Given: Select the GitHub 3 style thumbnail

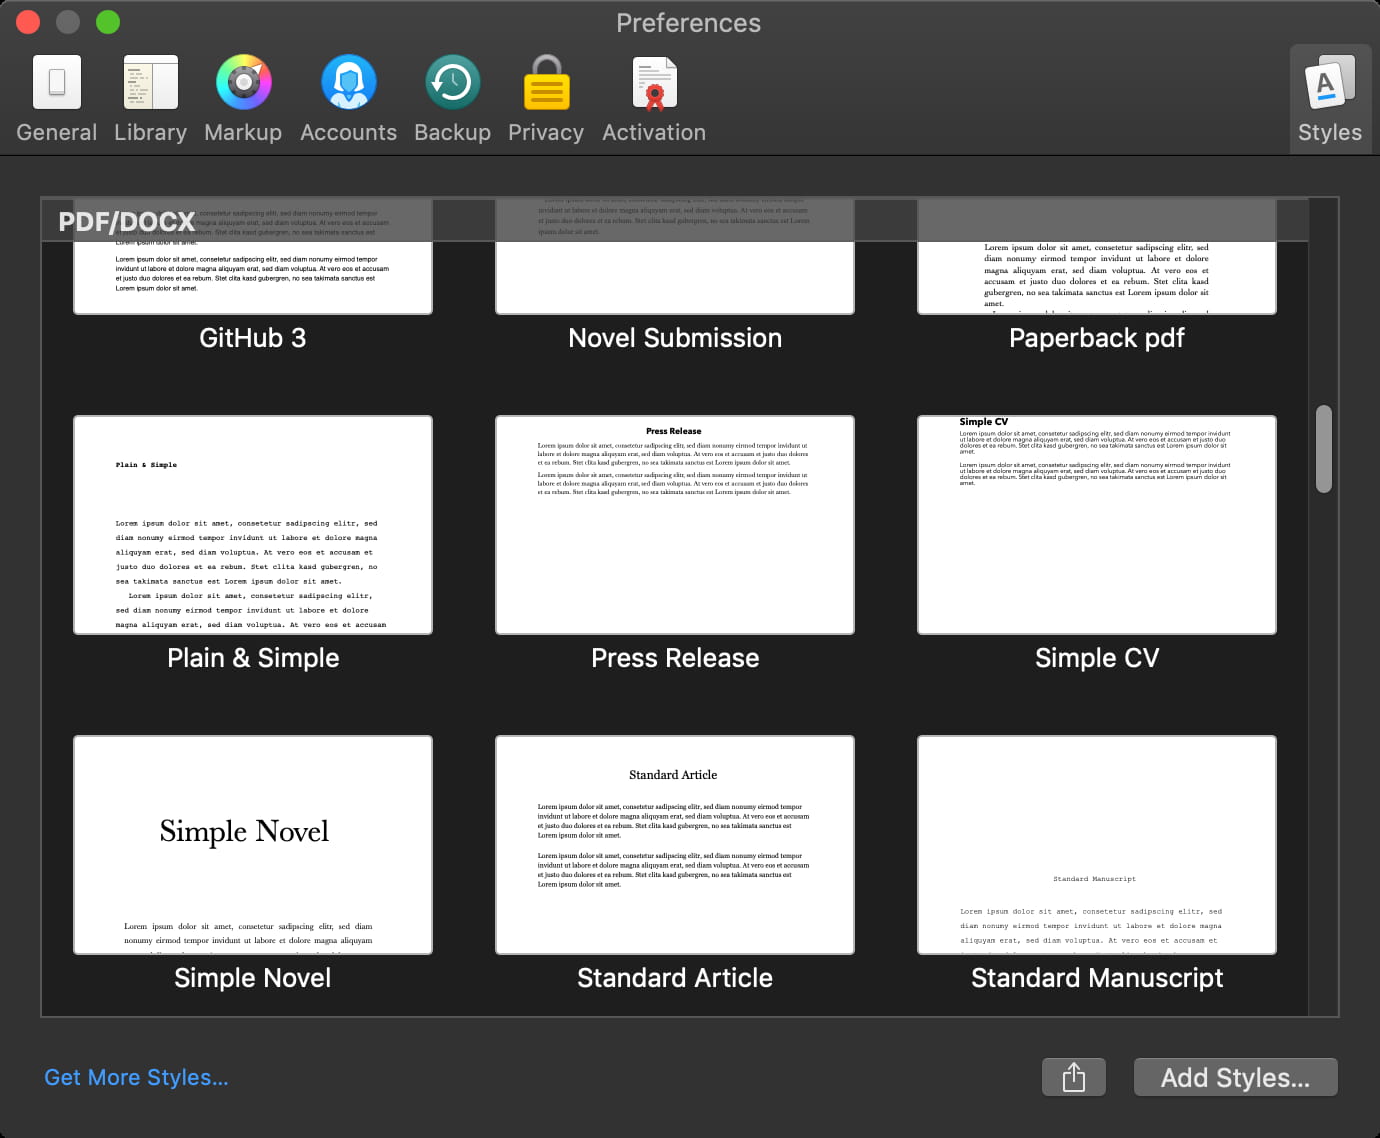Looking at the screenshot, I should 253,256.
